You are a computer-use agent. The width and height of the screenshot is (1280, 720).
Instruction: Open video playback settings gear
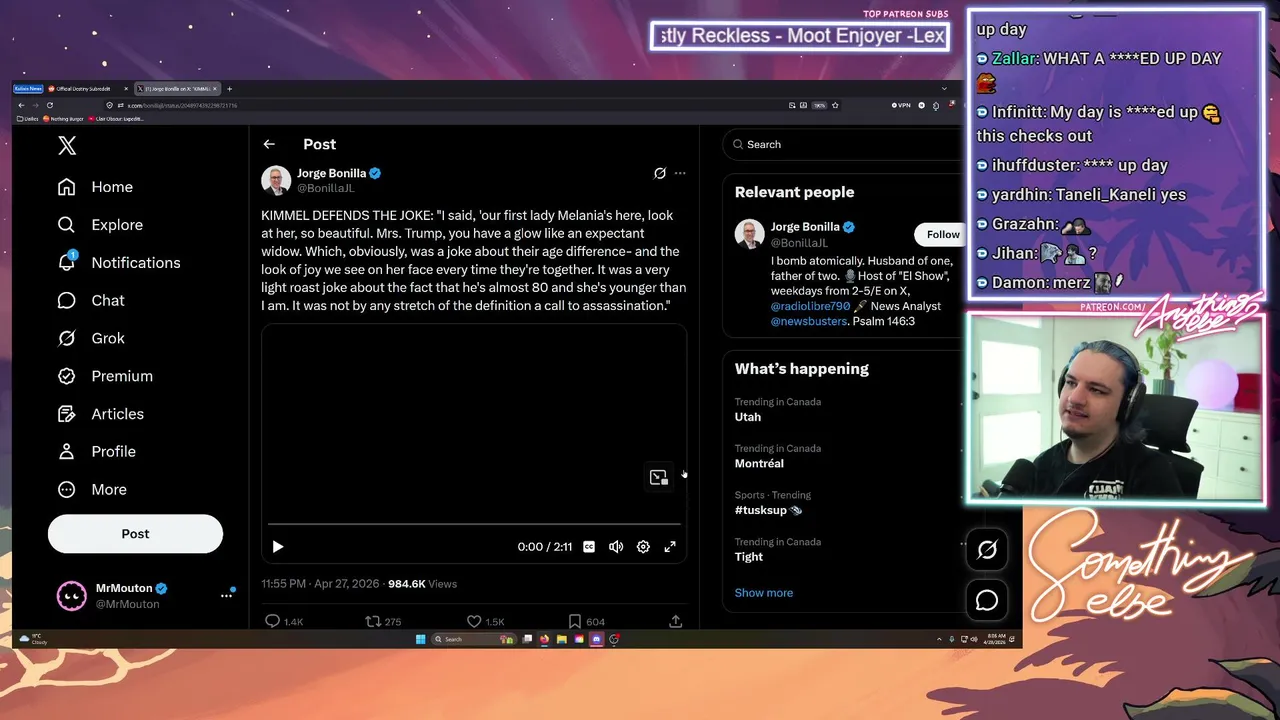(x=643, y=547)
